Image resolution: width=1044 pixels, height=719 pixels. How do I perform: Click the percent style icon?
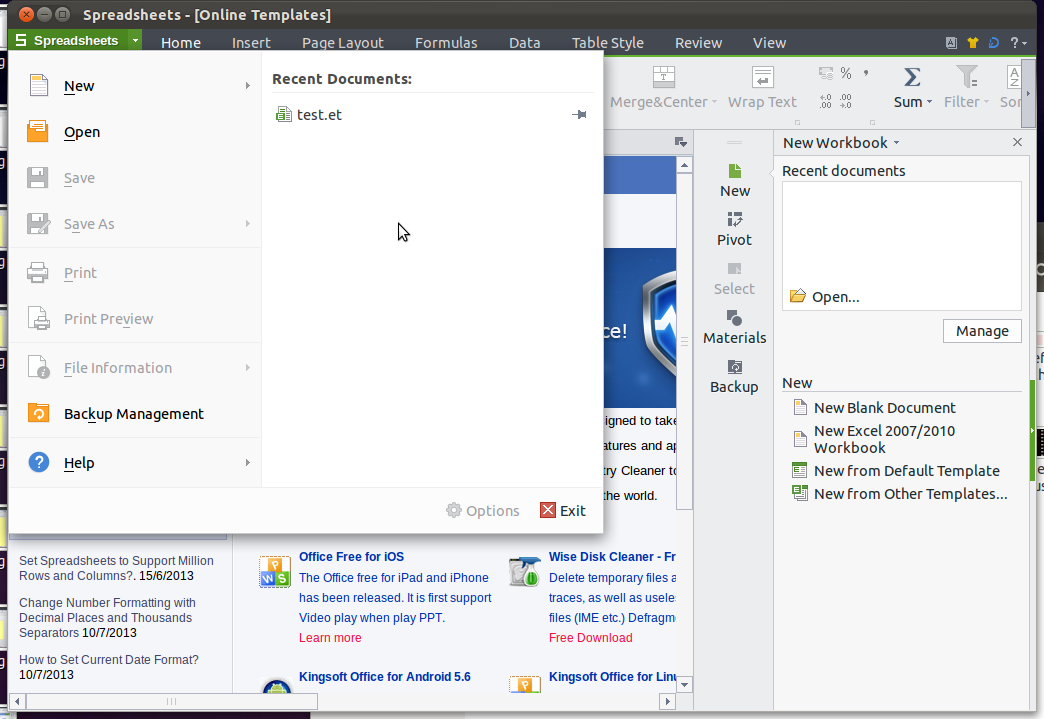(x=846, y=73)
